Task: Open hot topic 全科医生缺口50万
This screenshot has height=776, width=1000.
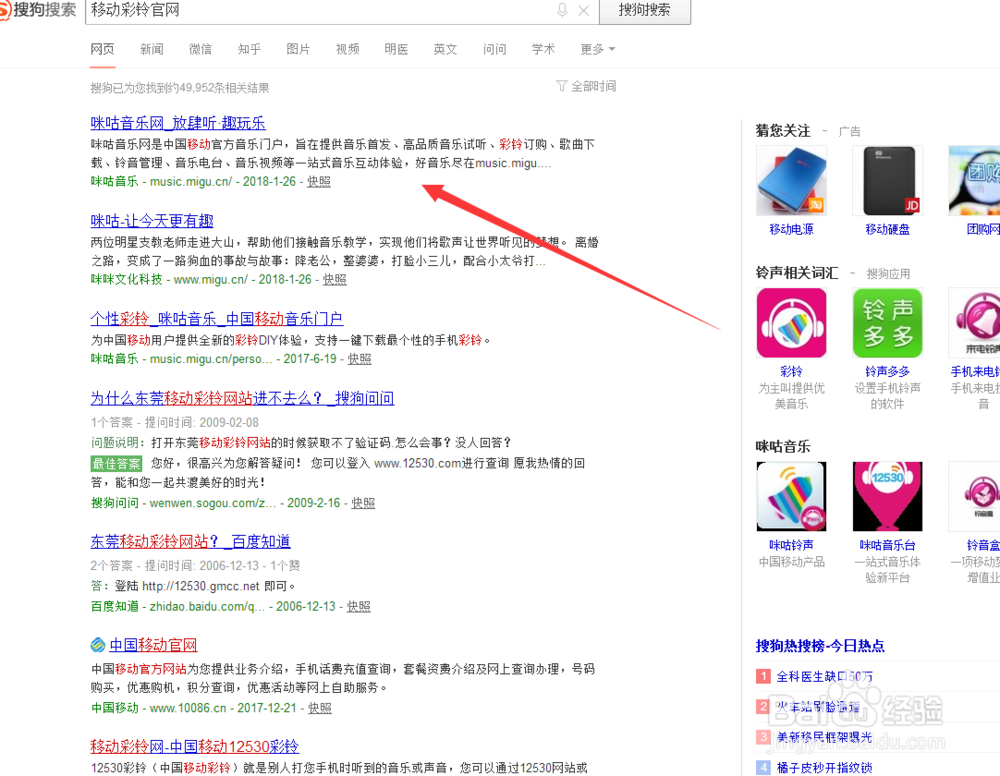Action: [825, 677]
